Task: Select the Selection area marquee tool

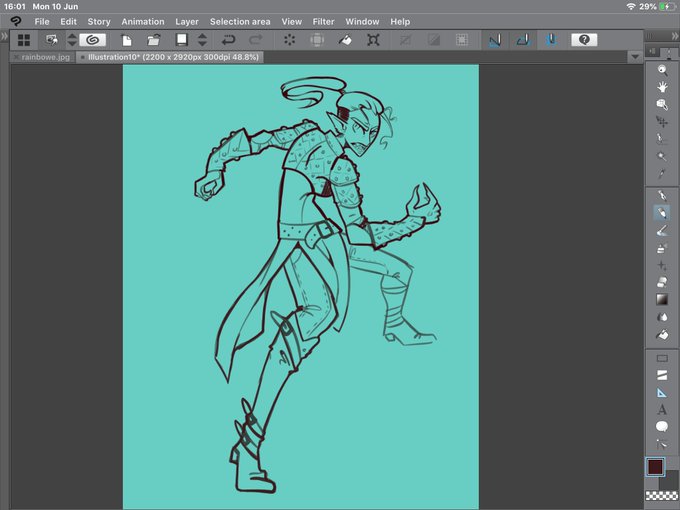Action: pyautogui.click(x=662, y=139)
